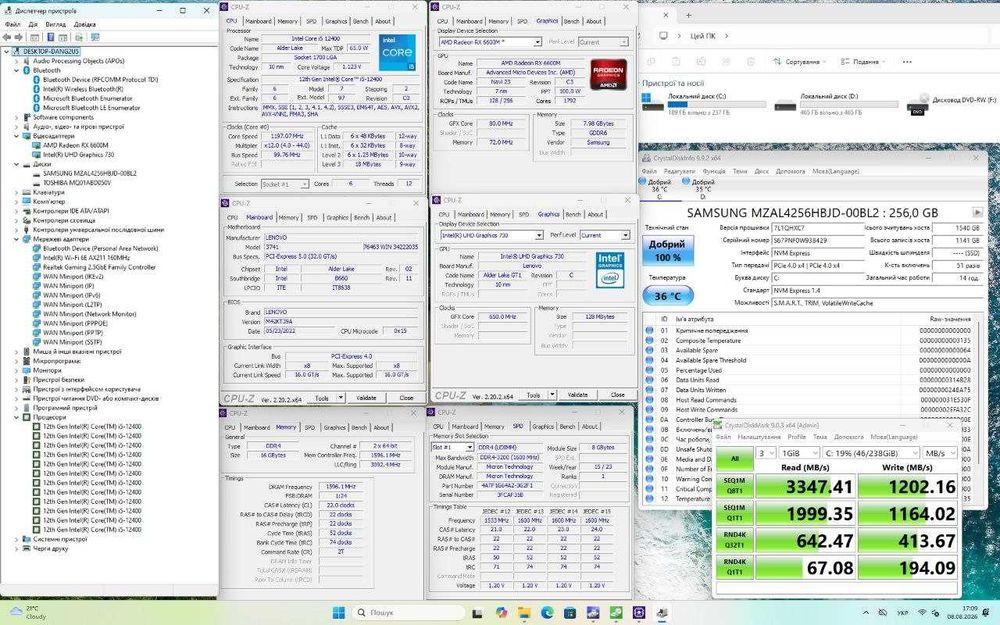Click Intel Core logo in CPU-Z
The width and height of the screenshot is (1000, 625).
point(397,53)
